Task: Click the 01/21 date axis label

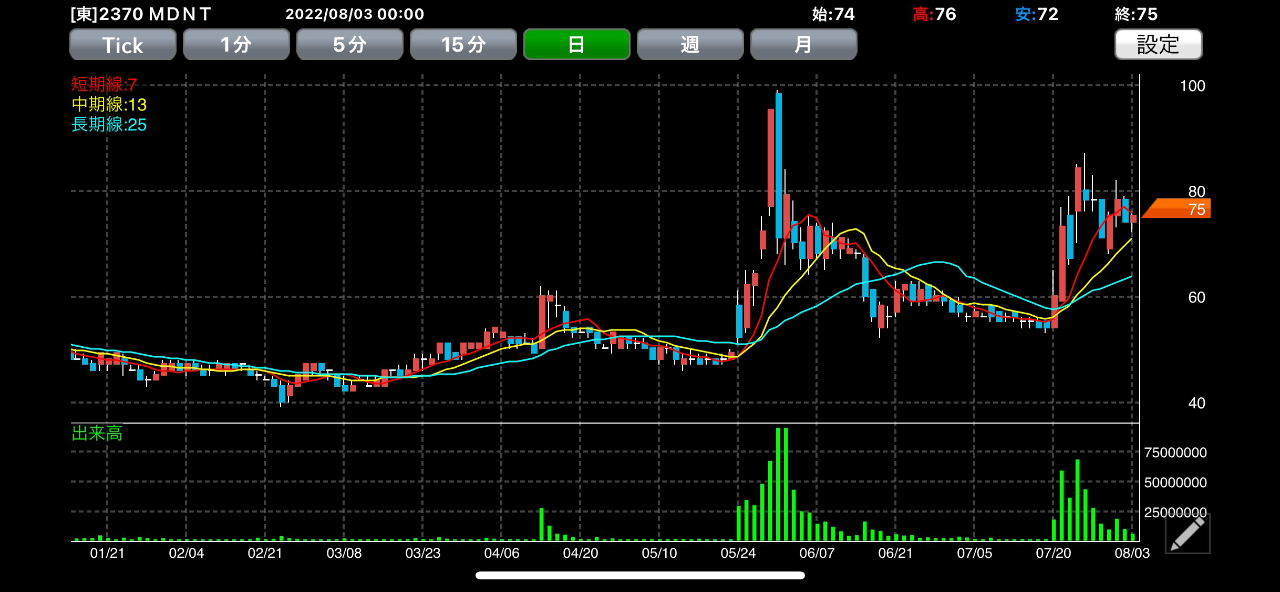Action: click(x=107, y=553)
